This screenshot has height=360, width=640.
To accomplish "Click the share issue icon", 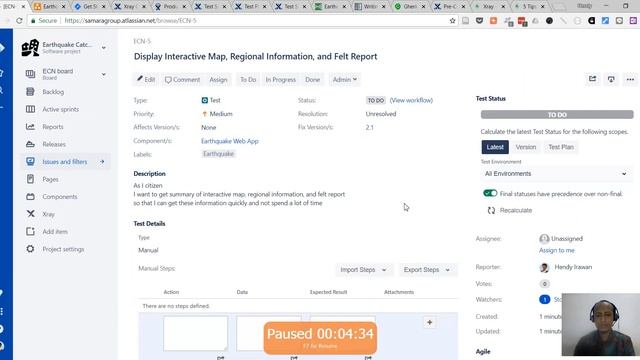I will click(x=592, y=79).
